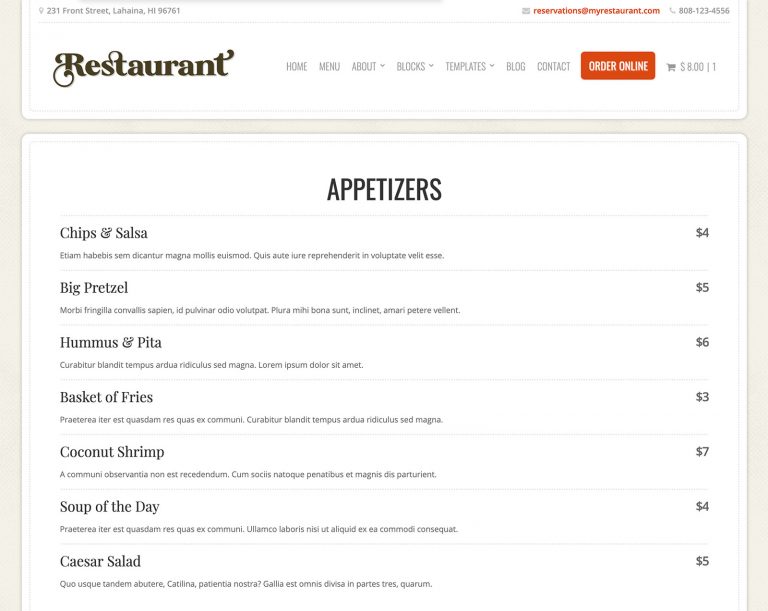Click the envelope email icon
Screen dimensions: 768x611
[x=526, y=11]
